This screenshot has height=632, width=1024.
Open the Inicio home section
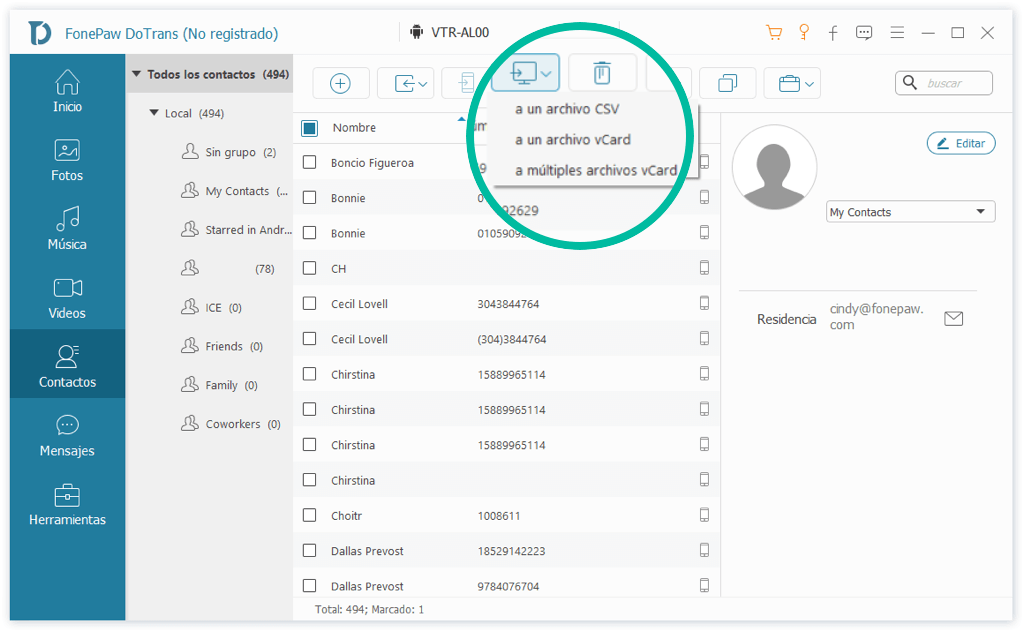coord(67,91)
